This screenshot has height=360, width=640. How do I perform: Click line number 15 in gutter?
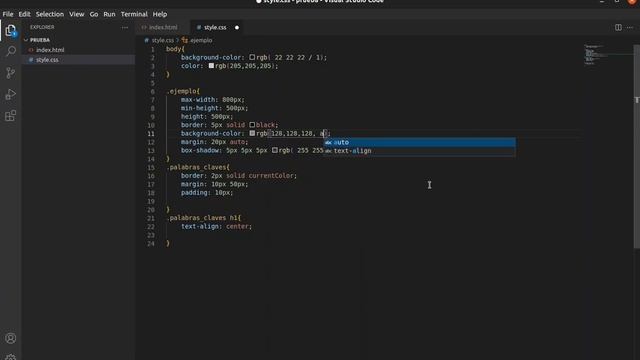pyautogui.click(x=151, y=167)
